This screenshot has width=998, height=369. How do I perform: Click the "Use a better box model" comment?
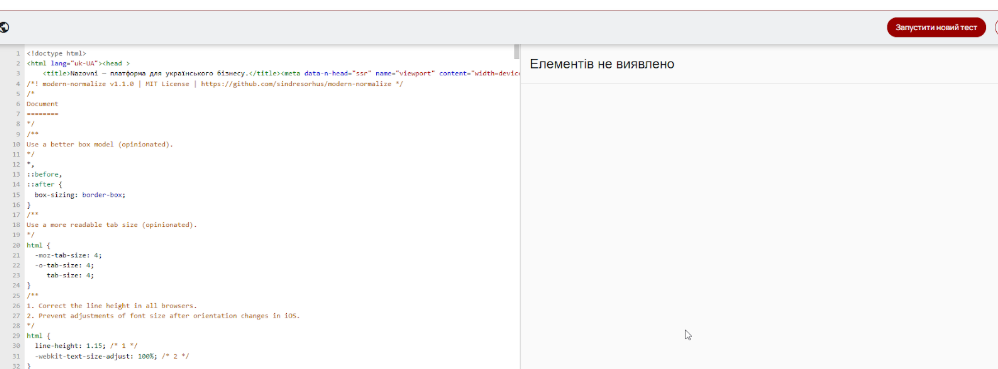100,144
